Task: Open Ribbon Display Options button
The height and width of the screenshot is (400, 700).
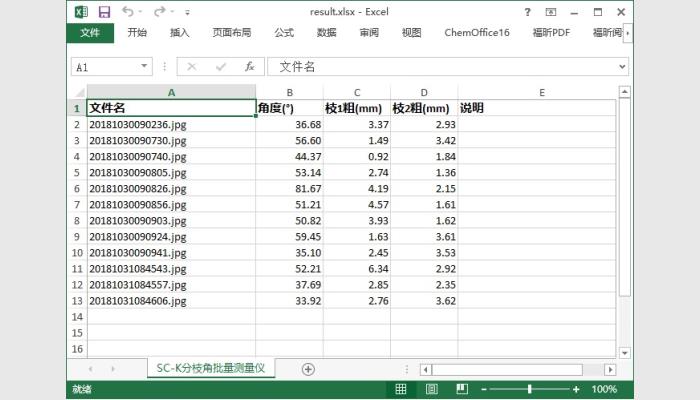Action: [x=550, y=12]
